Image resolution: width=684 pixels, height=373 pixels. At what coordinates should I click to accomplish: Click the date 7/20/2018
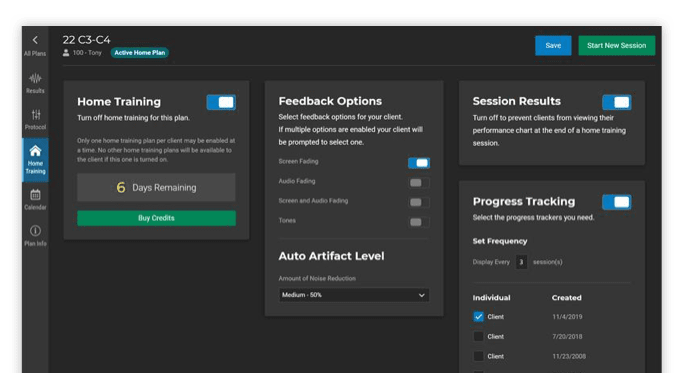coord(567,336)
